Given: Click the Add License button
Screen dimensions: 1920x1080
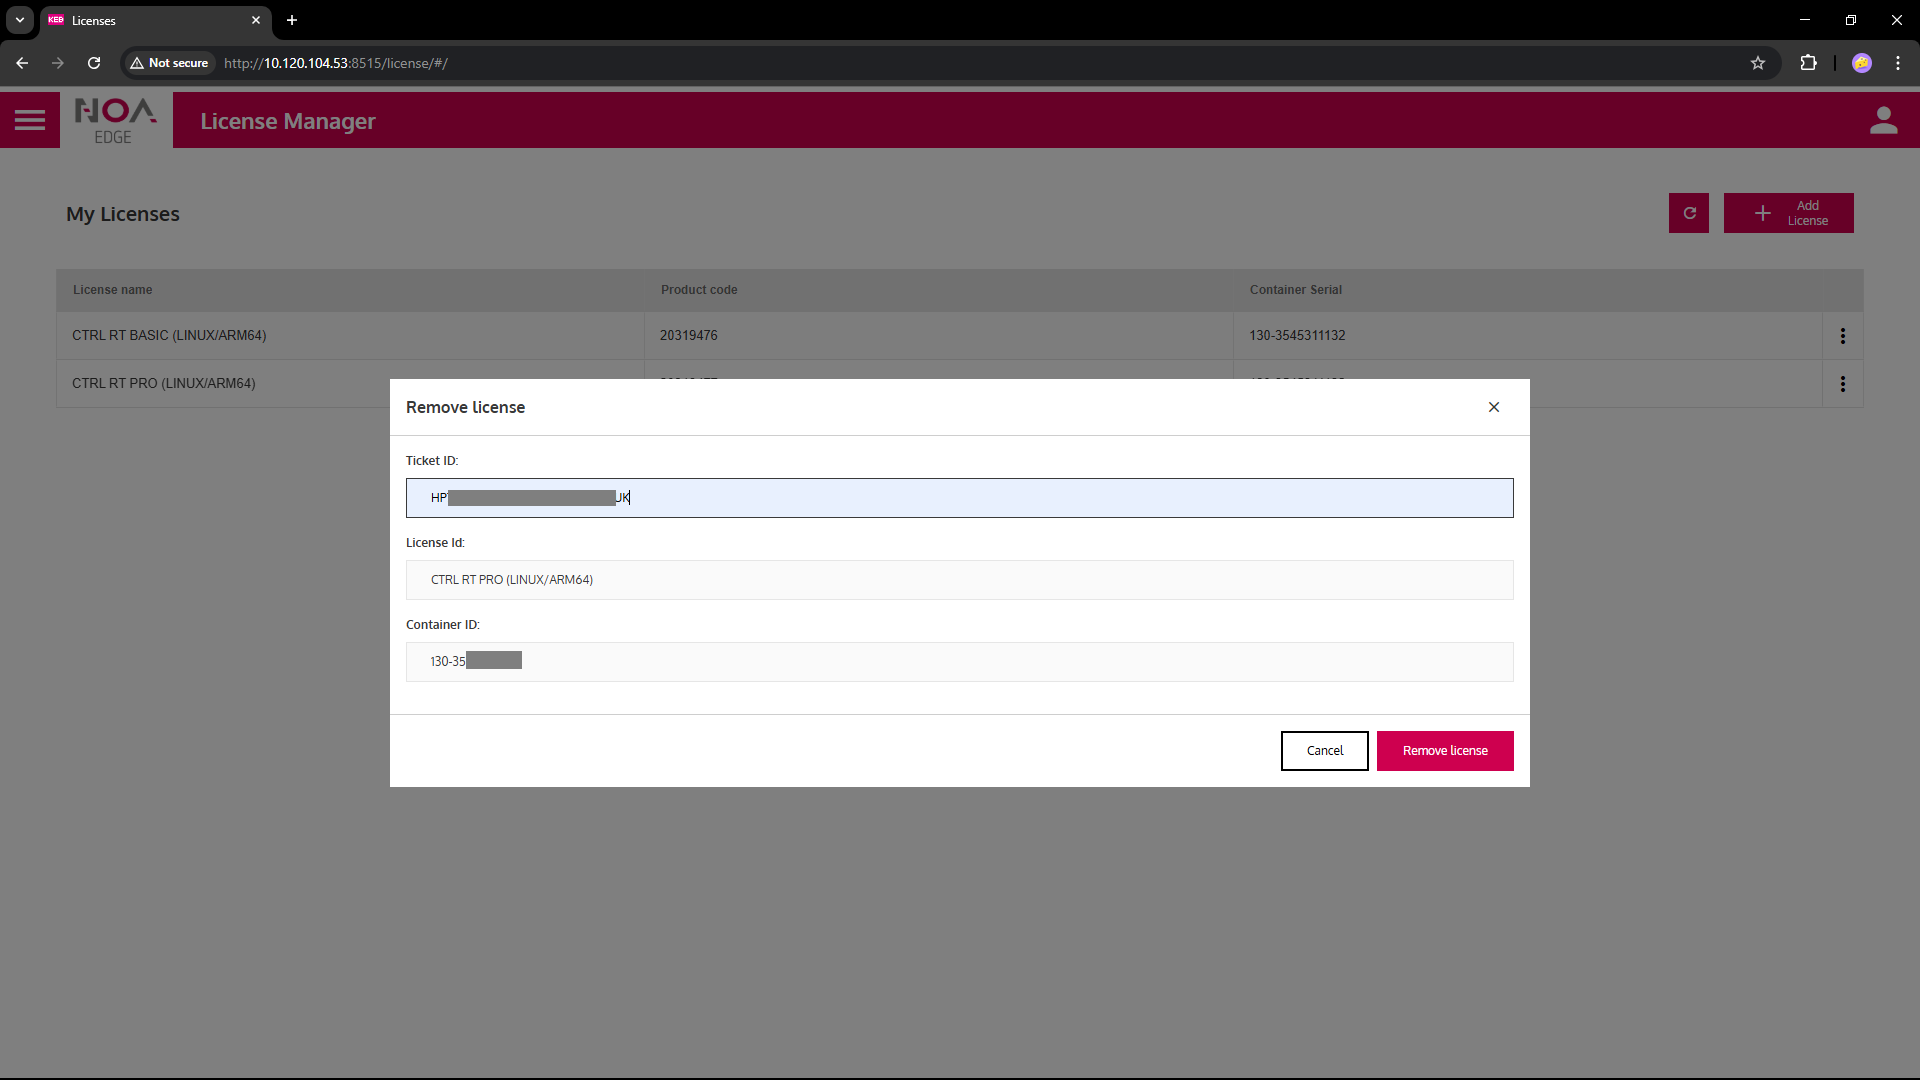Looking at the screenshot, I should 1788,213.
